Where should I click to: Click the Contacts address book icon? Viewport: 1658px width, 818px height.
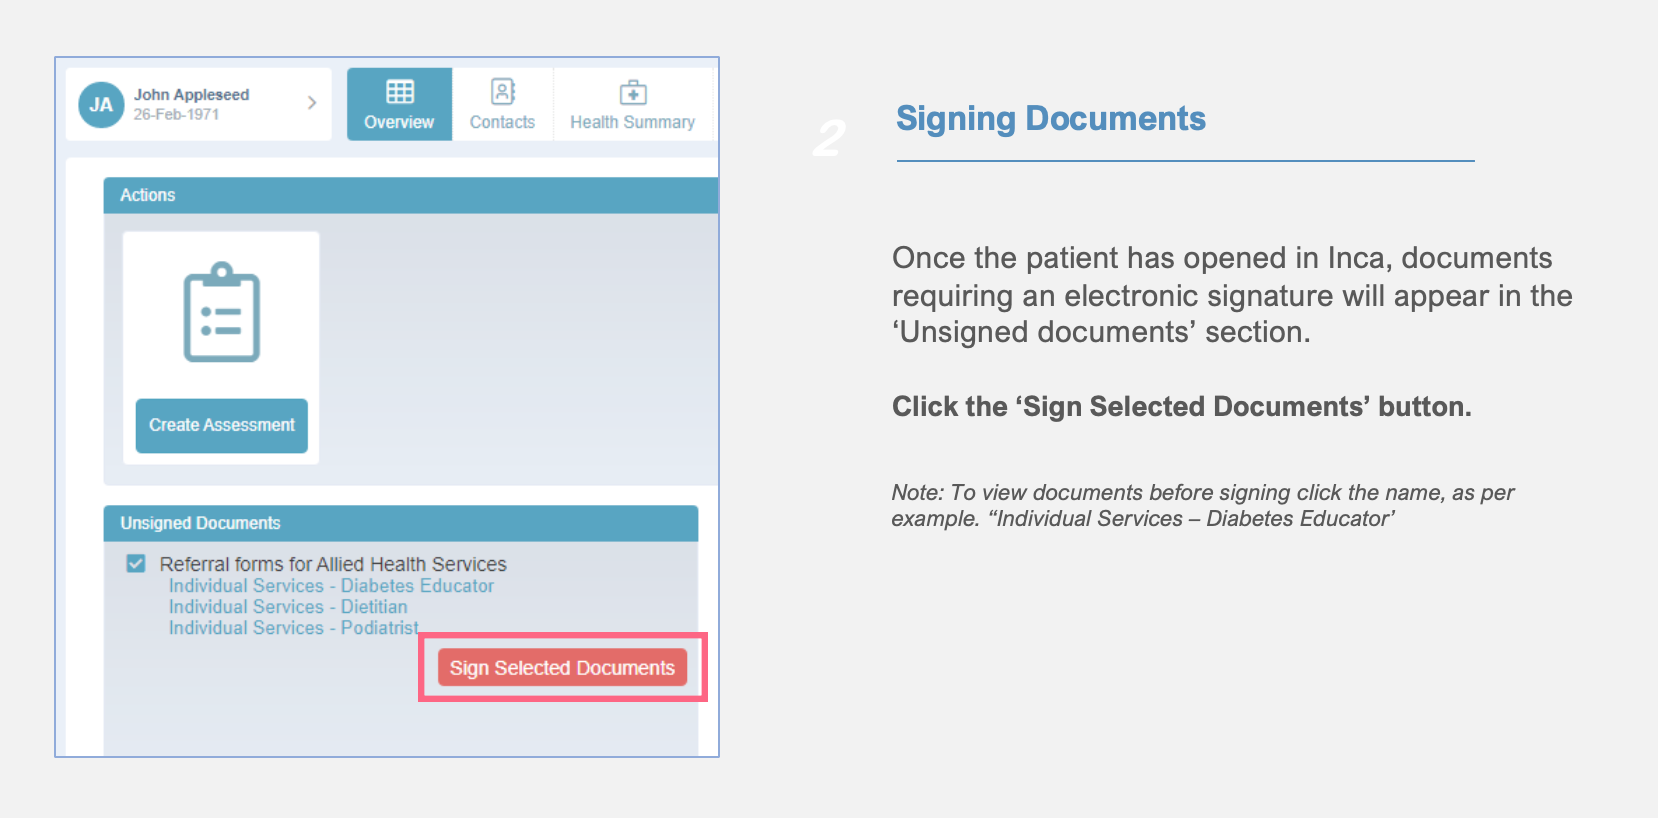click(503, 92)
